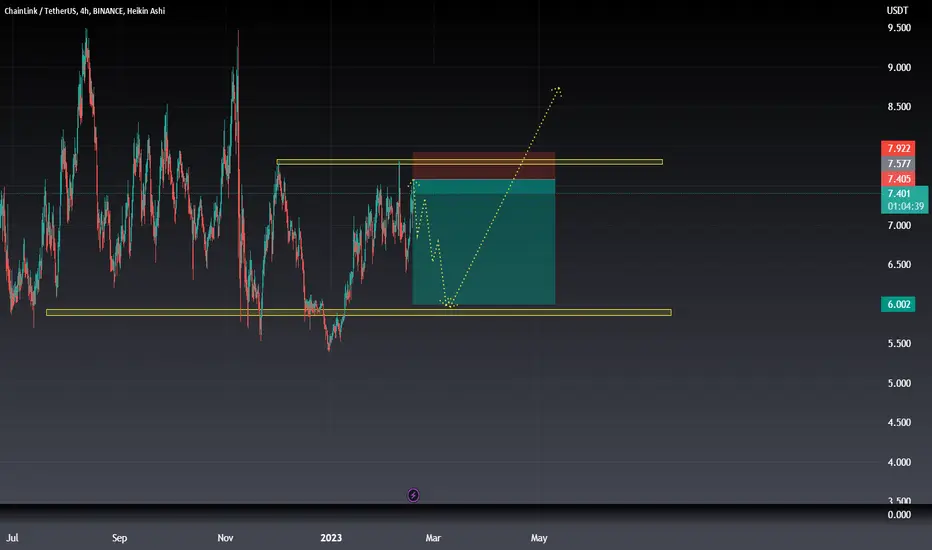The height and width of the screenshot is (550, 932).
Task: Click the 01:04:39 candle countdown timer
Action: [905, 206]
